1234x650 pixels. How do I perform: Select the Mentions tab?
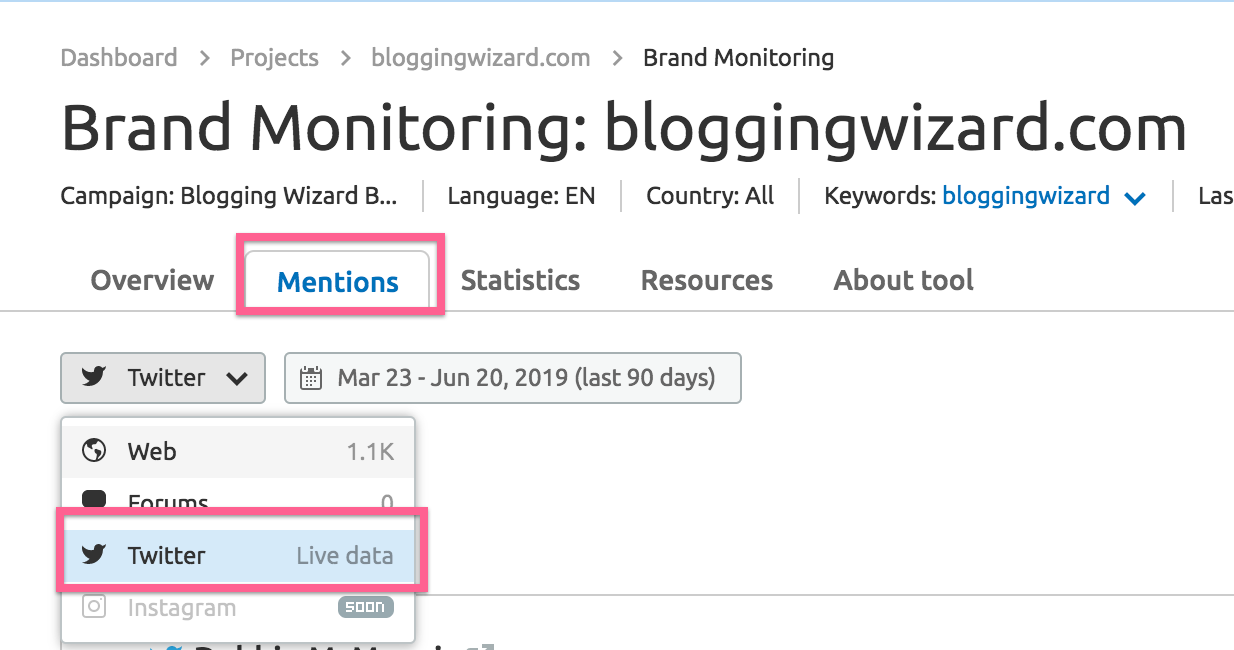pos(338,282)
